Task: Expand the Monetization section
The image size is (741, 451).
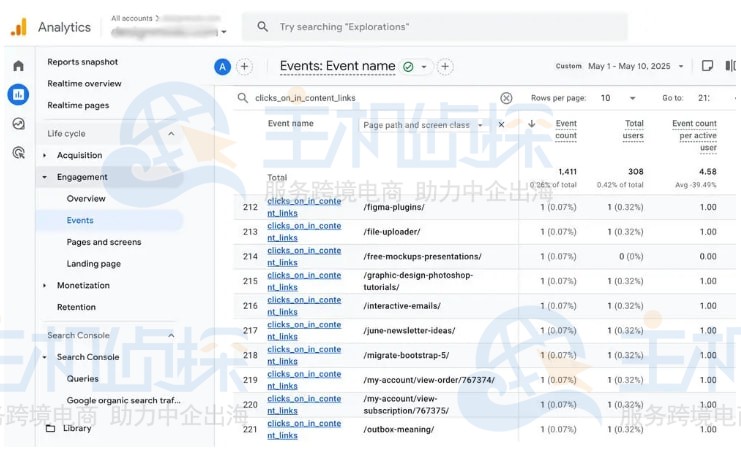Action: [x=45, y=286]
